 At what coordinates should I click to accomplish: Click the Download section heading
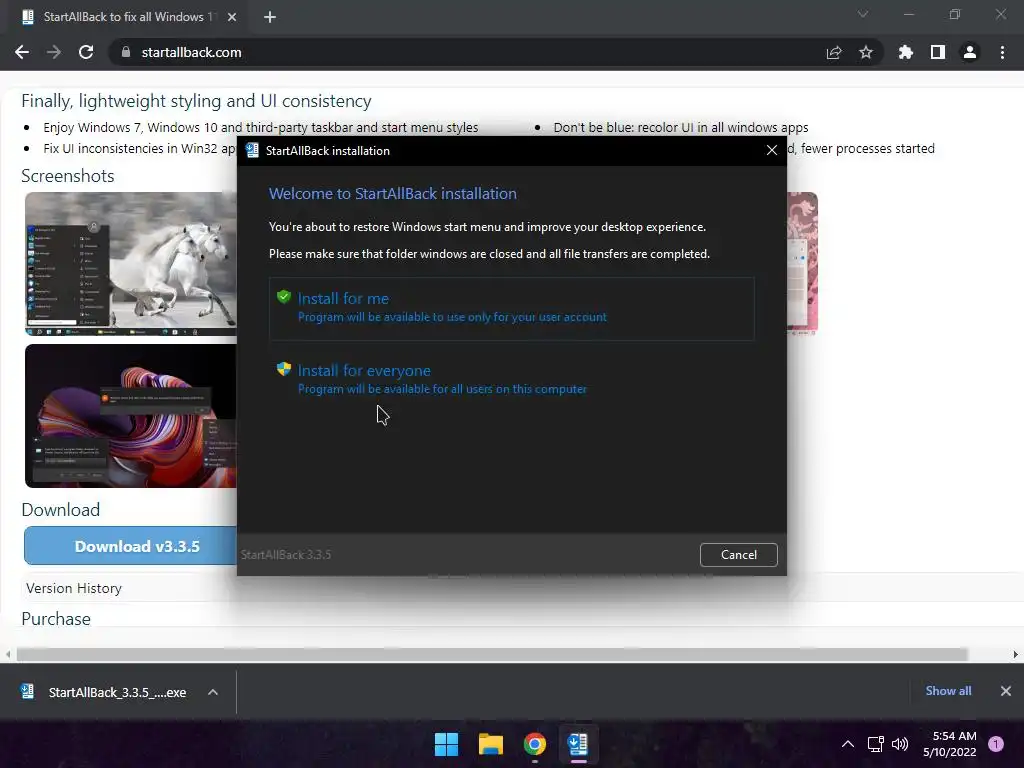tap(61, 509)
